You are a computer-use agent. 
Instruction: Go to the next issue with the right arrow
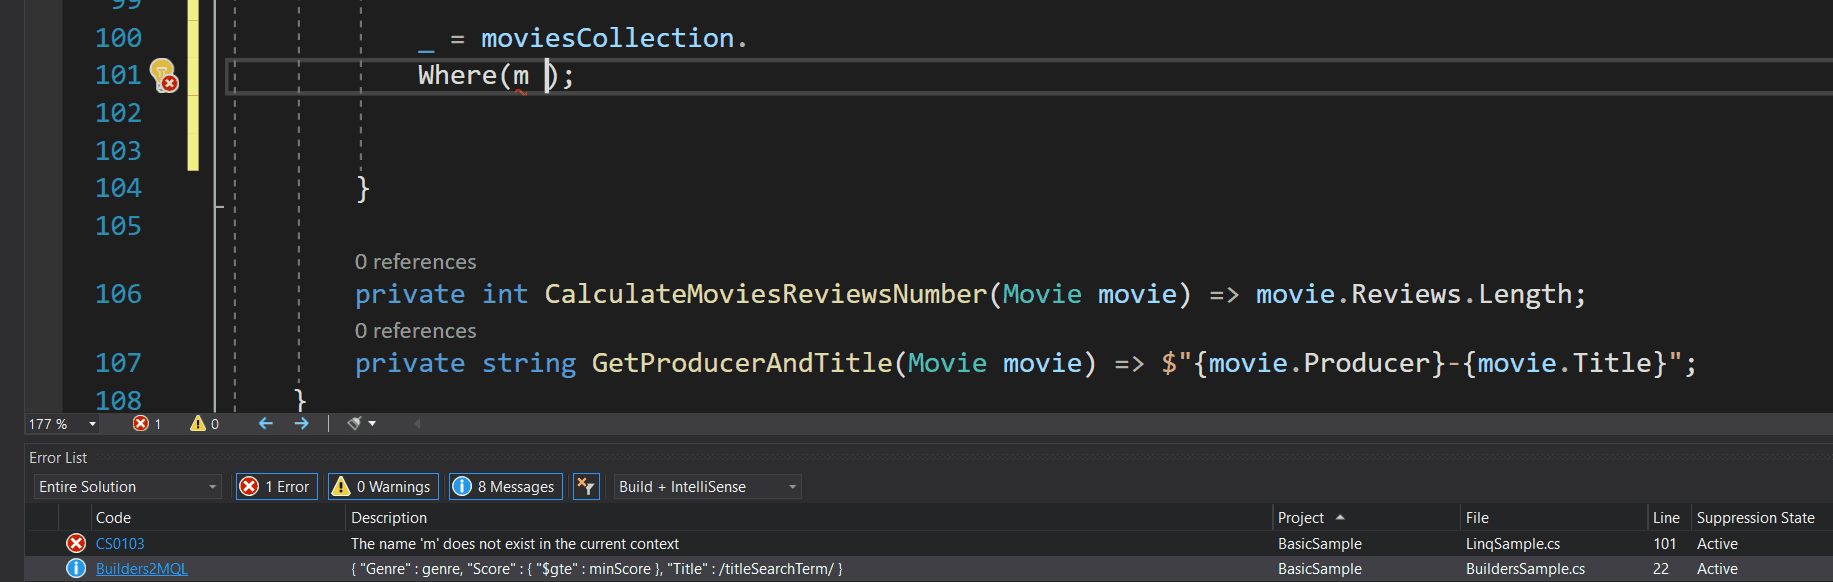[301, 424]
